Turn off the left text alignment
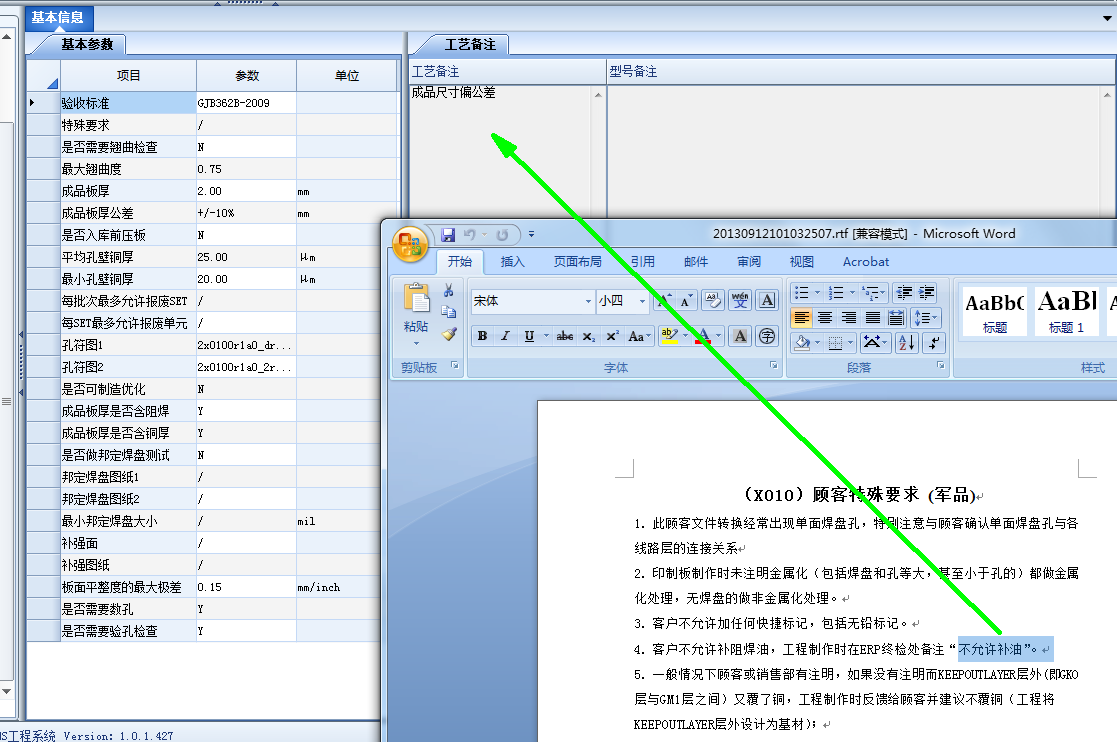 [801, 318]
